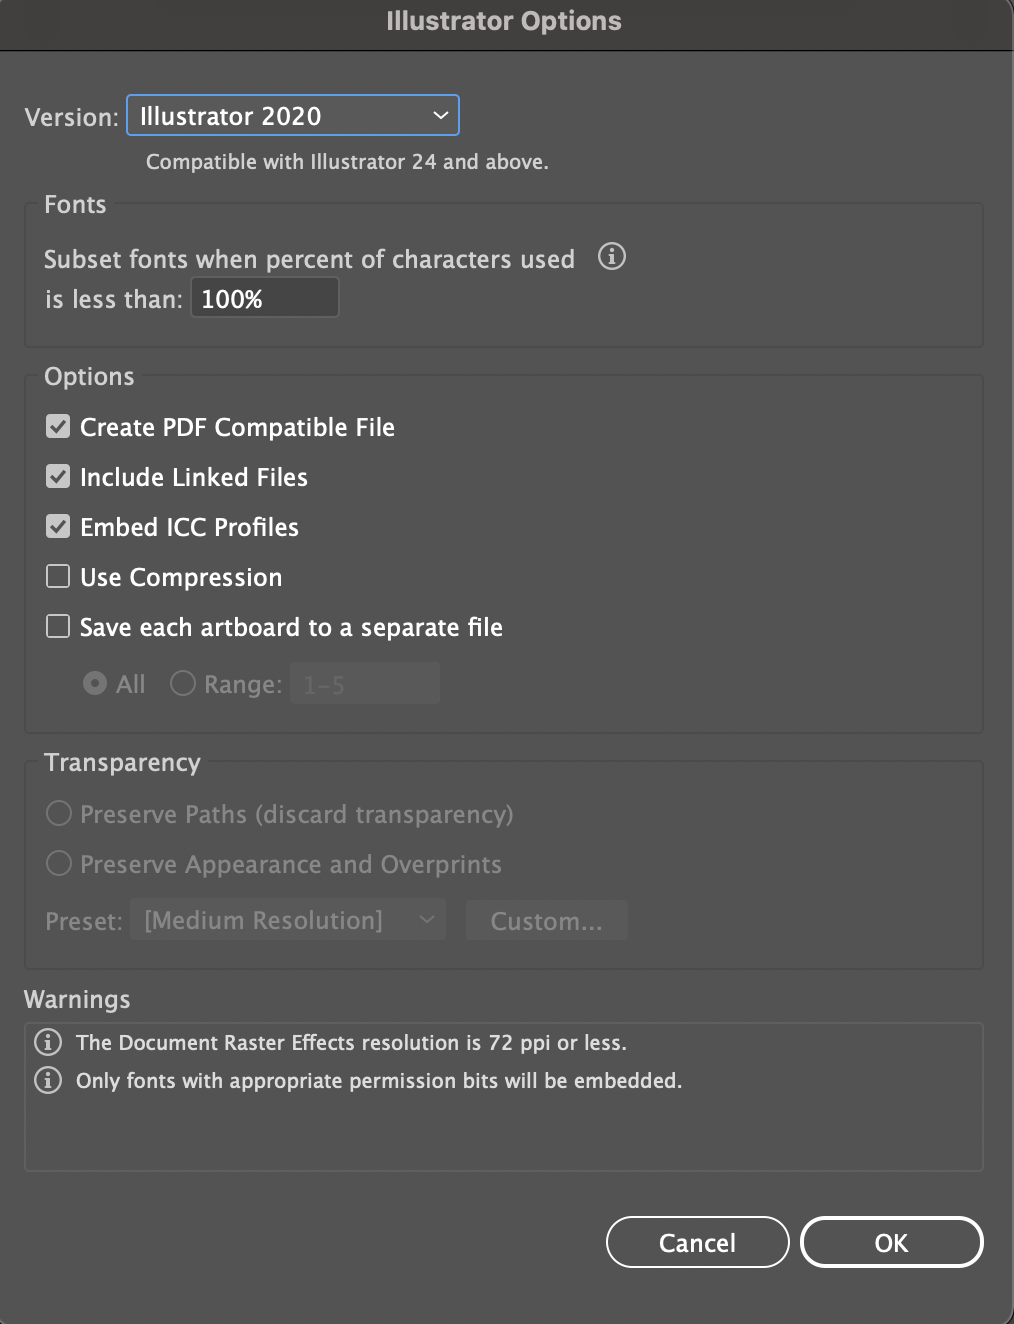Click the info icon next to raster effects warning
Image resolution: width=1014 pixels, height=1324 pixels.
(x=47, y=1042)
